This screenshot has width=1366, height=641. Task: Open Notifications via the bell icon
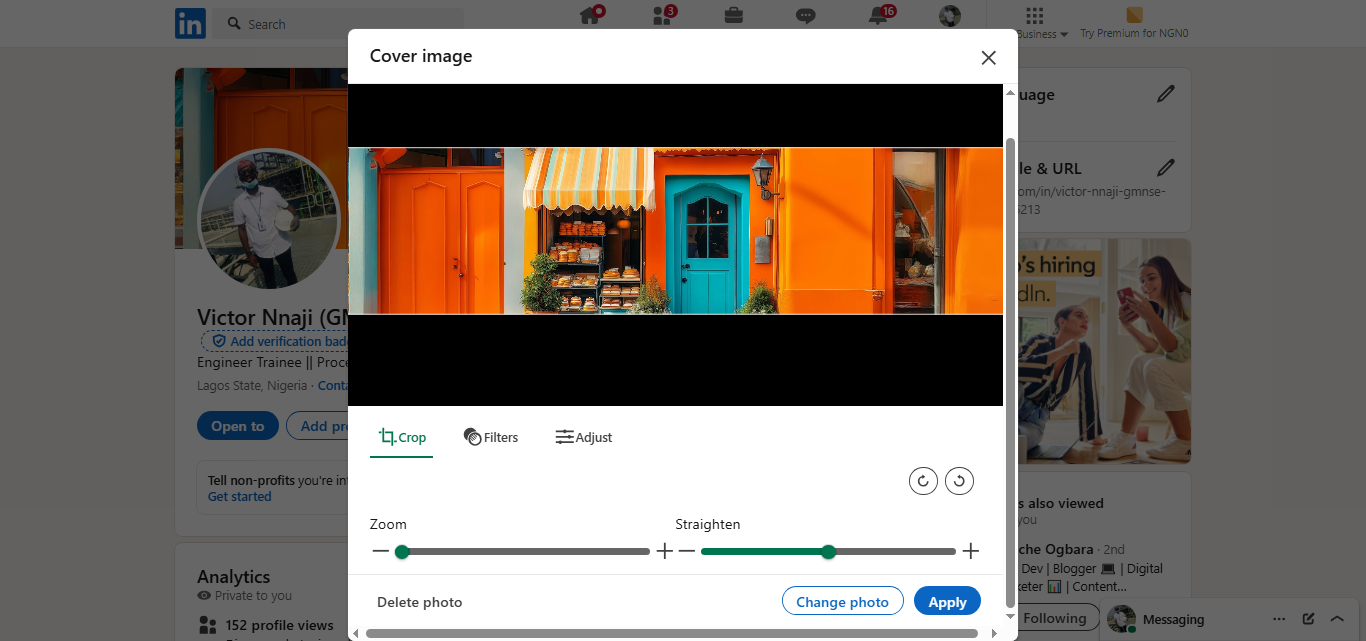pyautogui.click(x=877, y=16)
